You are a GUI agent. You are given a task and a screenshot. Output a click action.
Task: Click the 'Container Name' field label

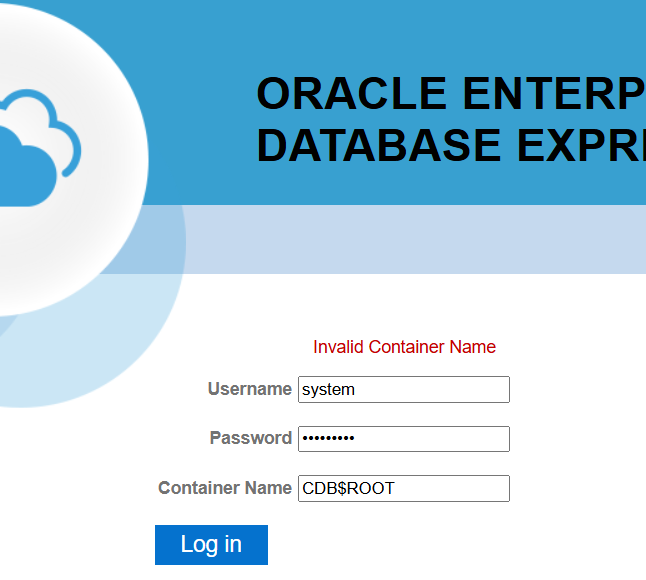click(x=225, y=488)
